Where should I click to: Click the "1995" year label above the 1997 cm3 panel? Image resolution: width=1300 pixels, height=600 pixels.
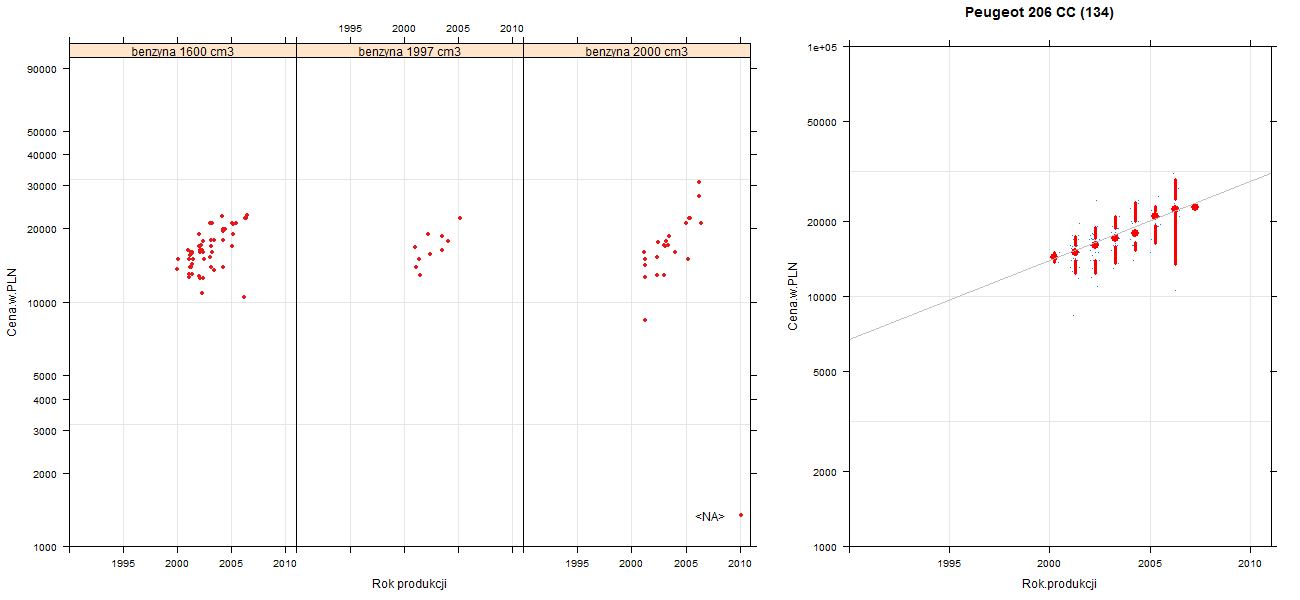click(351, 29)
